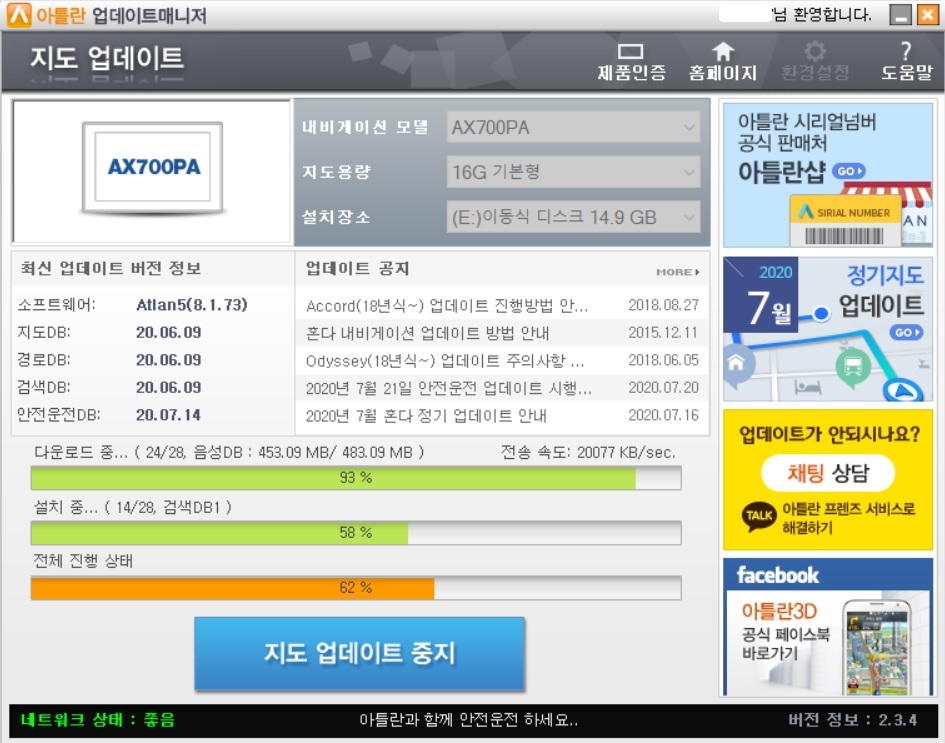Open the 설치장소 removable disk dropdown
Screen dimensions: 945x743
point(573,217)
